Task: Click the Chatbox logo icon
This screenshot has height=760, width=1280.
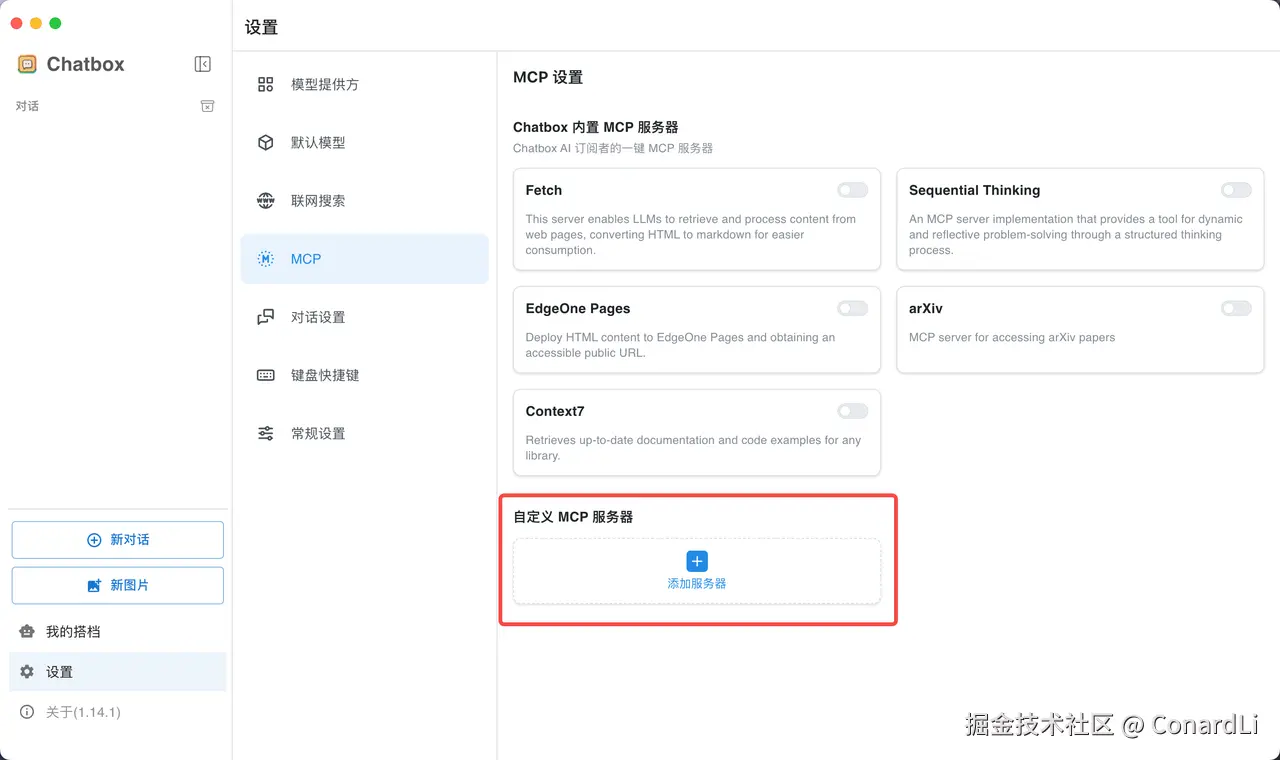Action: click(27, 64)
